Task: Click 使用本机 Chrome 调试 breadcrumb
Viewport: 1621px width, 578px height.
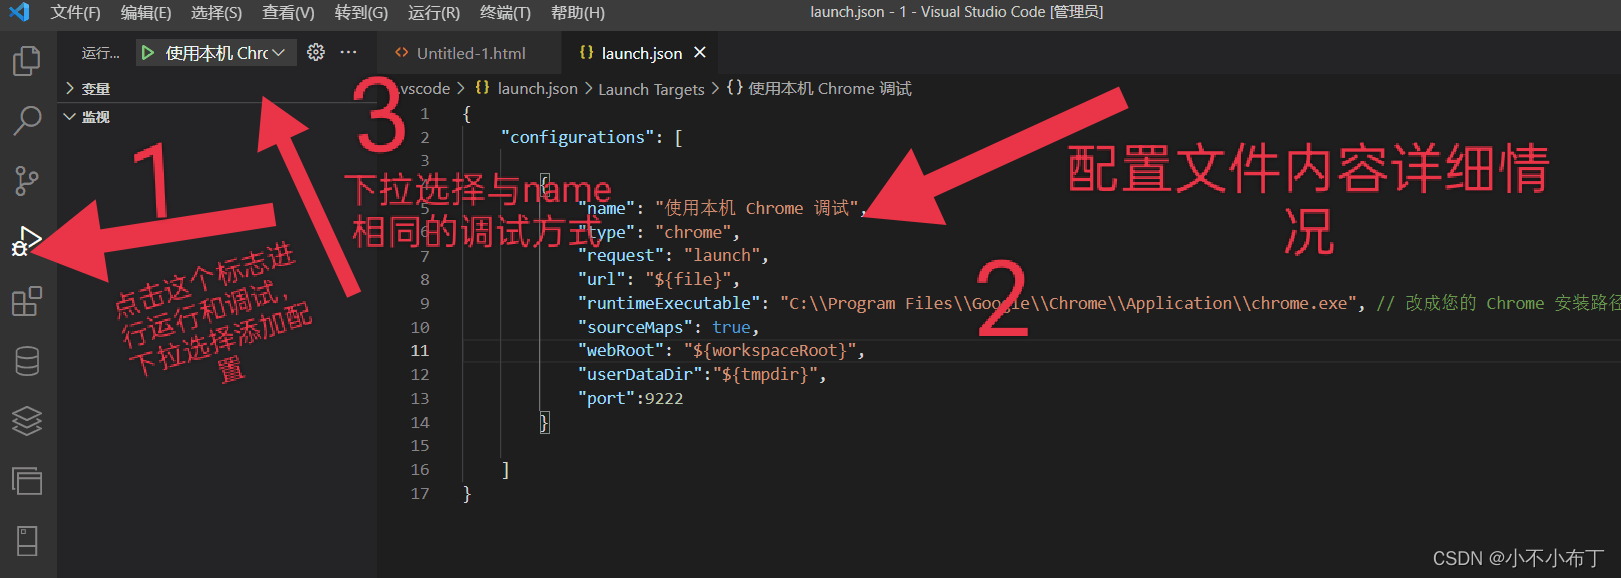Action: point(830,88)
